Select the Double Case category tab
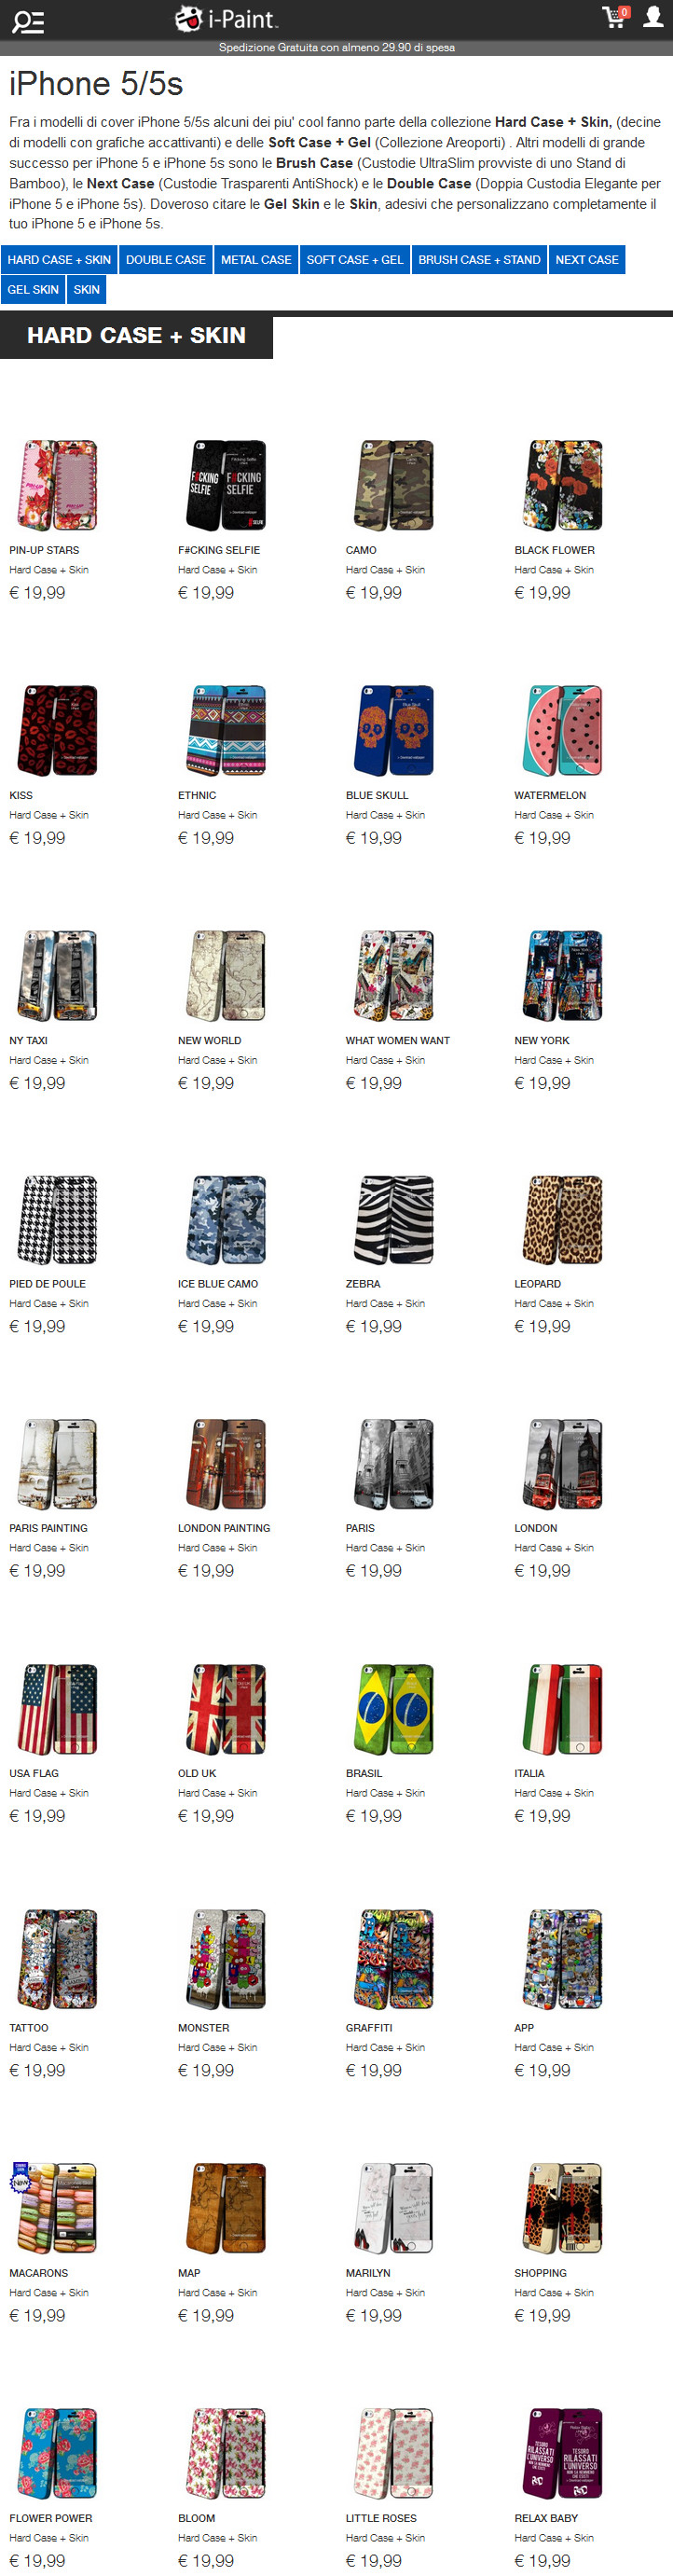673x2576 pixels. click(x=166, y=260)
